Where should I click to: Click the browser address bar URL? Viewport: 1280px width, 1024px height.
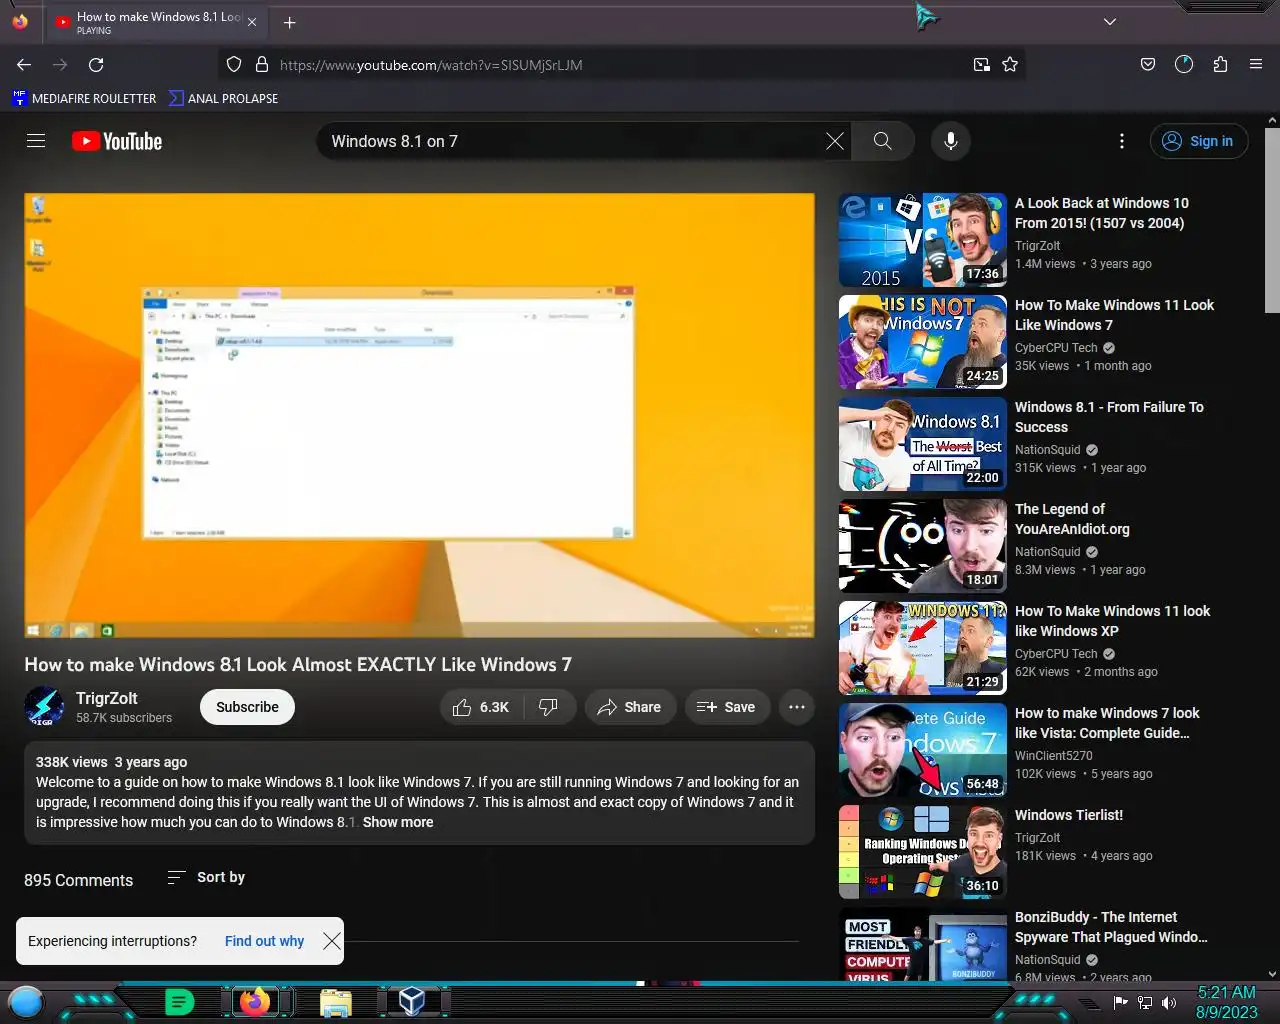431,65
